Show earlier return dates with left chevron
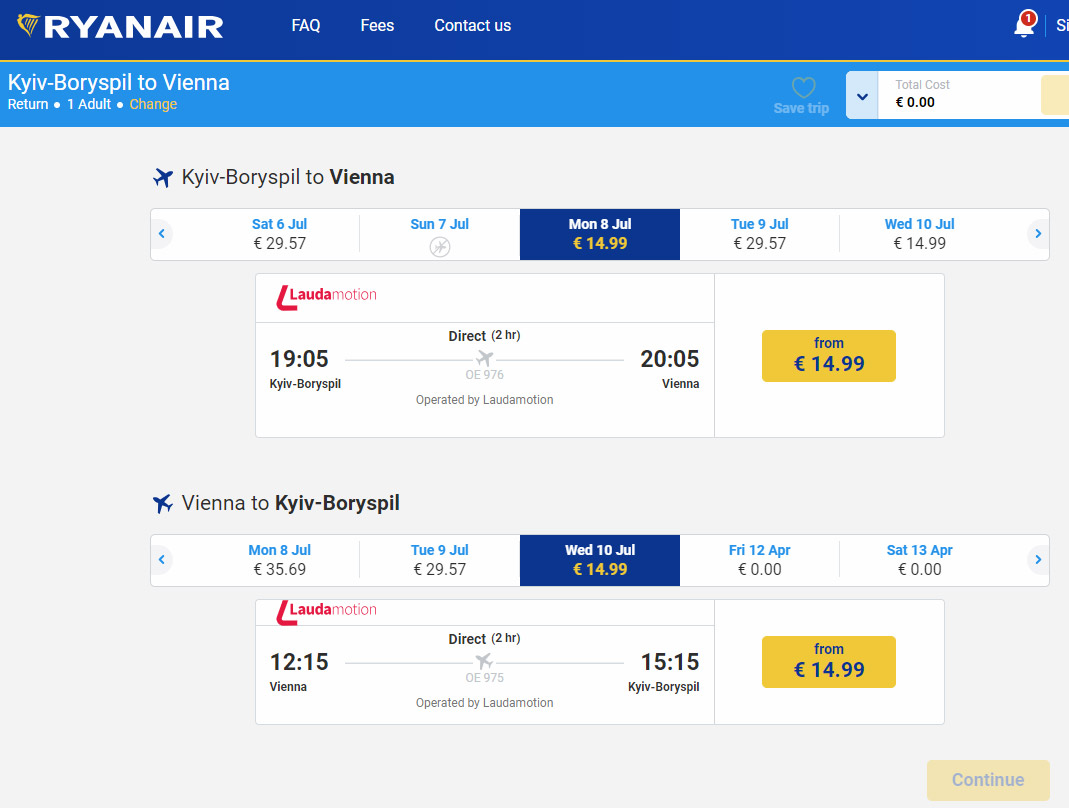 pos(162,560)
